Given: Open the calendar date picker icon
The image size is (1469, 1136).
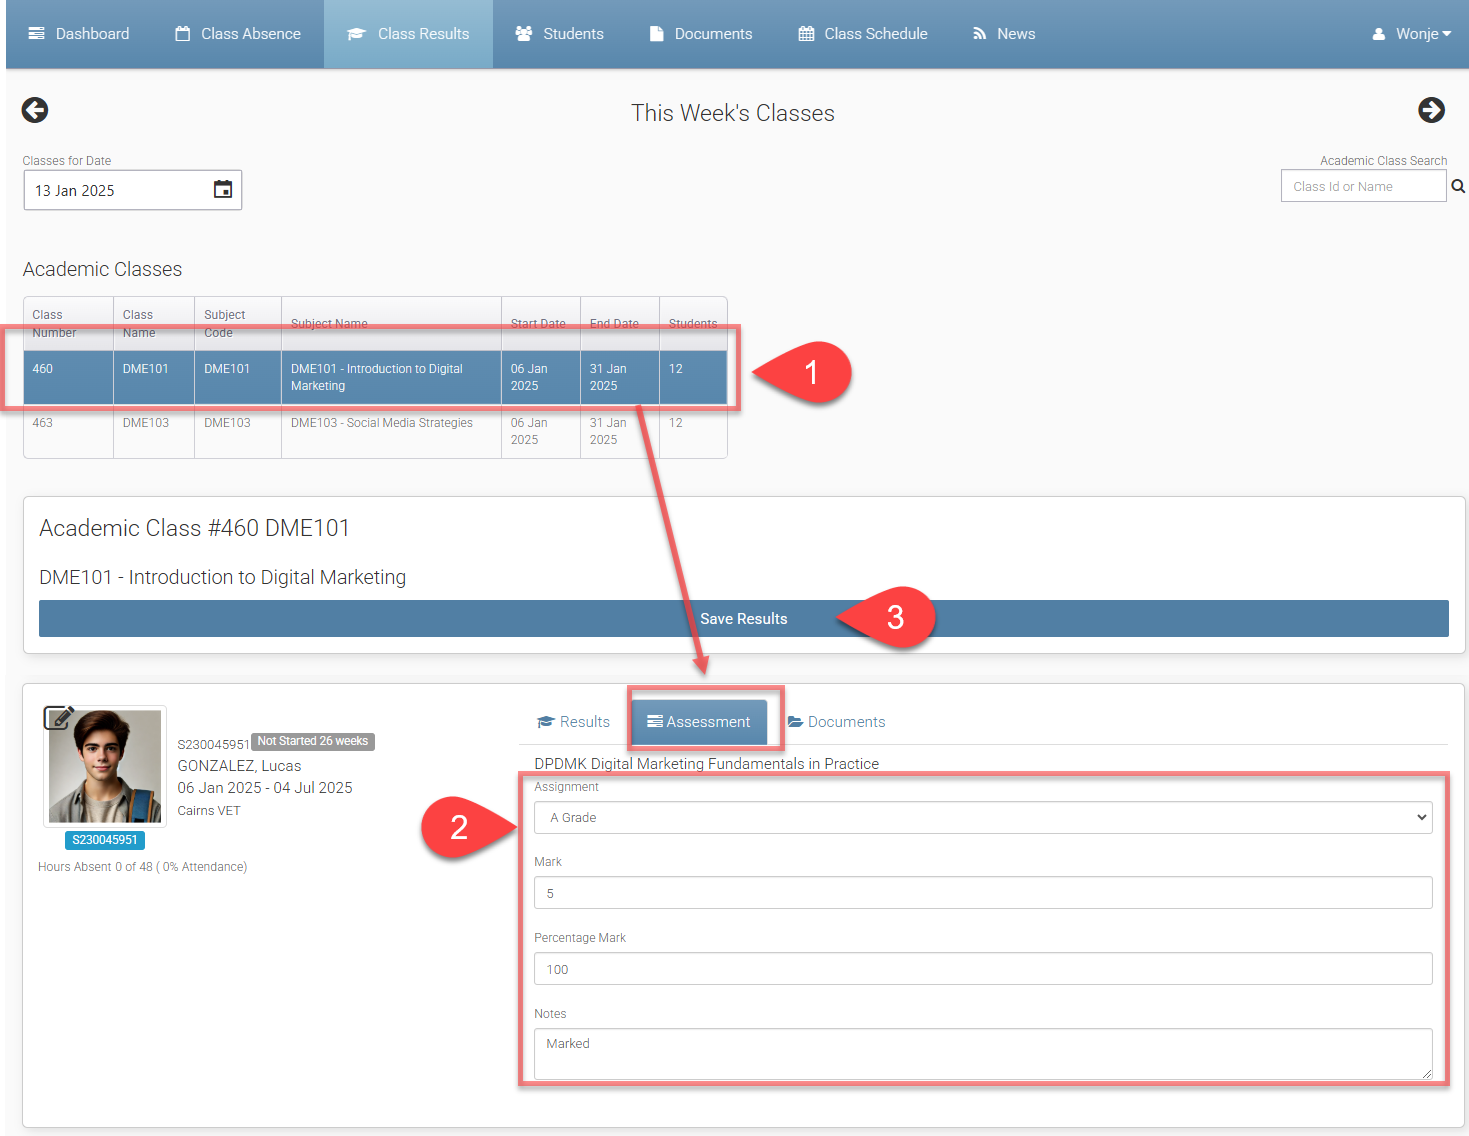Looking at the screenshot, I should click(223, 189).
